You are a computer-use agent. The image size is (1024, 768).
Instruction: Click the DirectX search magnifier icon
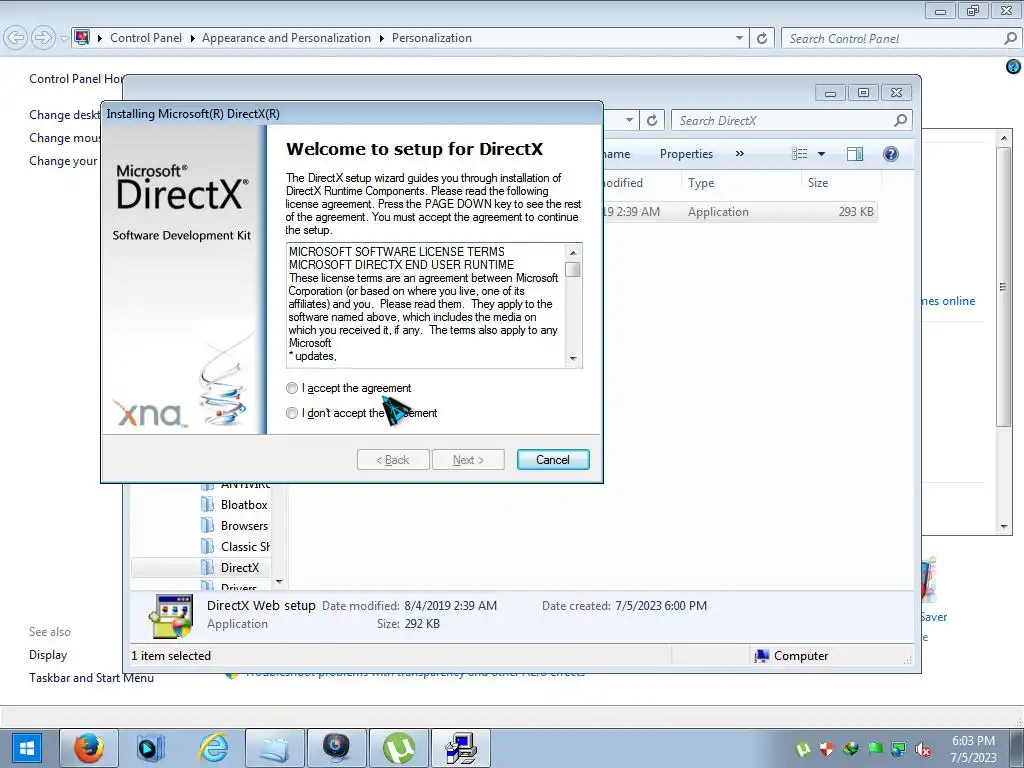coord(901,120)
